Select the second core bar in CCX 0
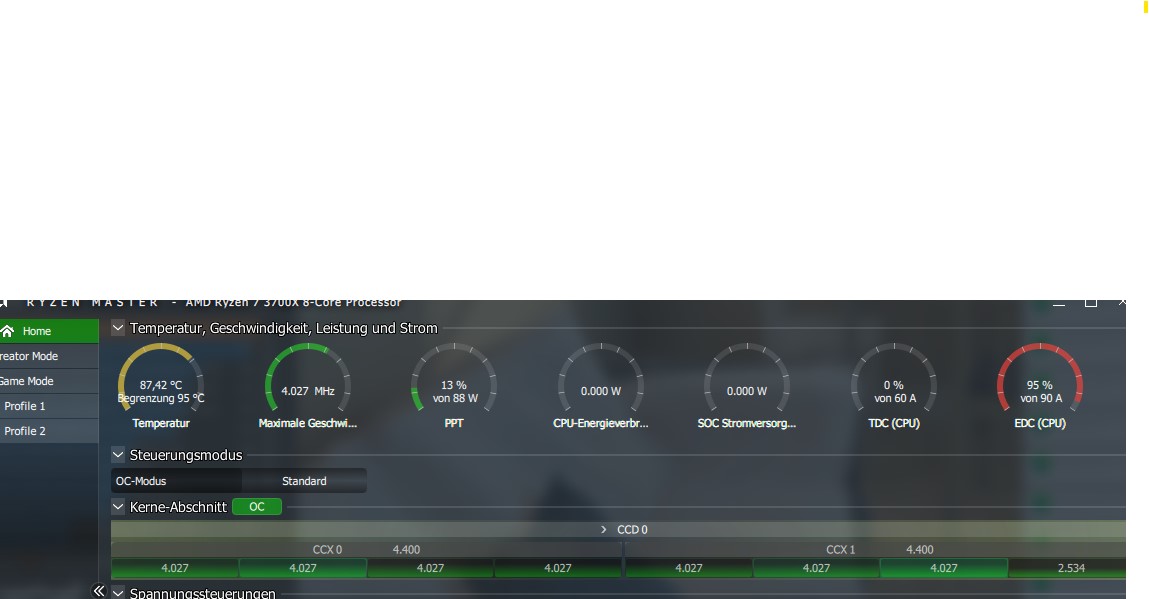The width and height of the screenshot is (1149, 599). click(303, 568)
